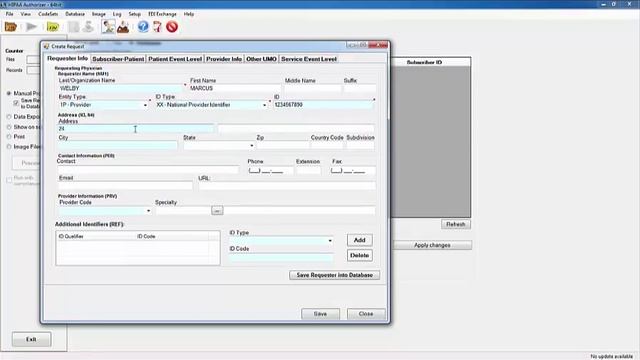640x360 pixels.
Task: Open the CodeSets menu
Action: [x=48, y=14]
